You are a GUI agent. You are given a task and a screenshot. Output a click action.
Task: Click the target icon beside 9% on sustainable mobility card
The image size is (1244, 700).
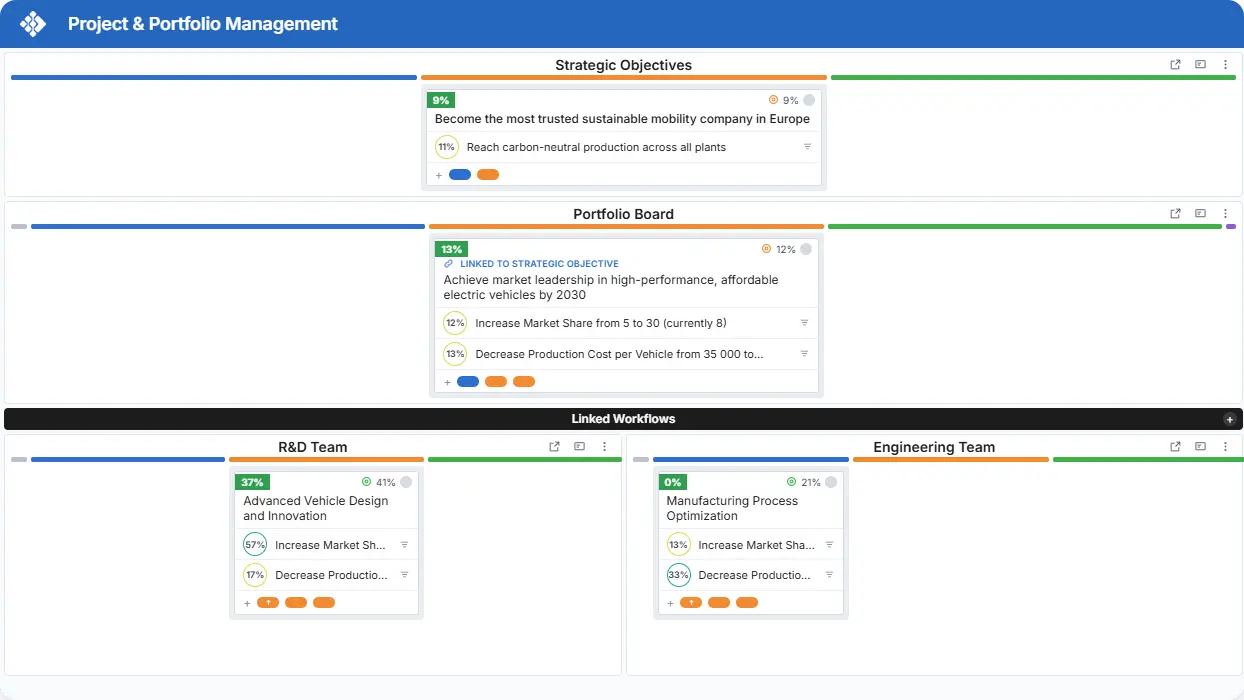pos(773,100)
